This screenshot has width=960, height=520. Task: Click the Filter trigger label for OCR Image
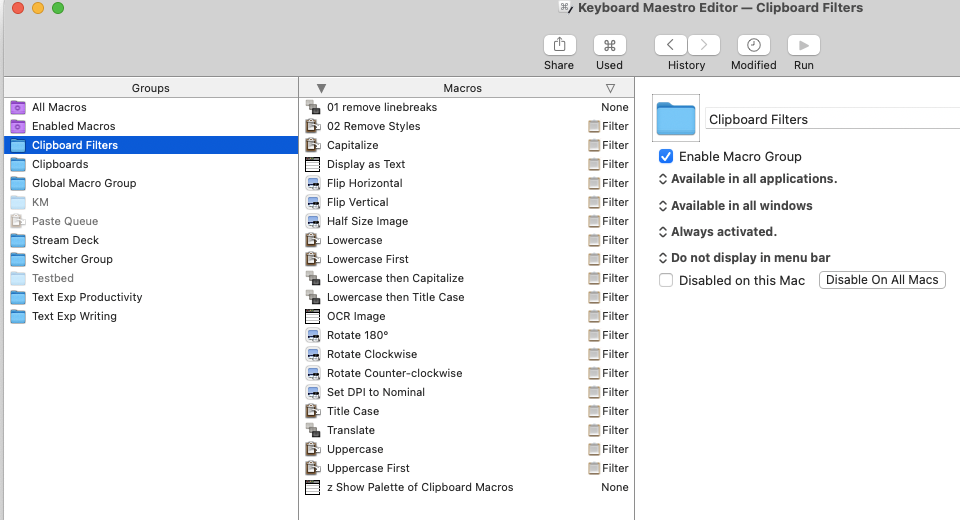pyautogui.click(x=615, y=316)
